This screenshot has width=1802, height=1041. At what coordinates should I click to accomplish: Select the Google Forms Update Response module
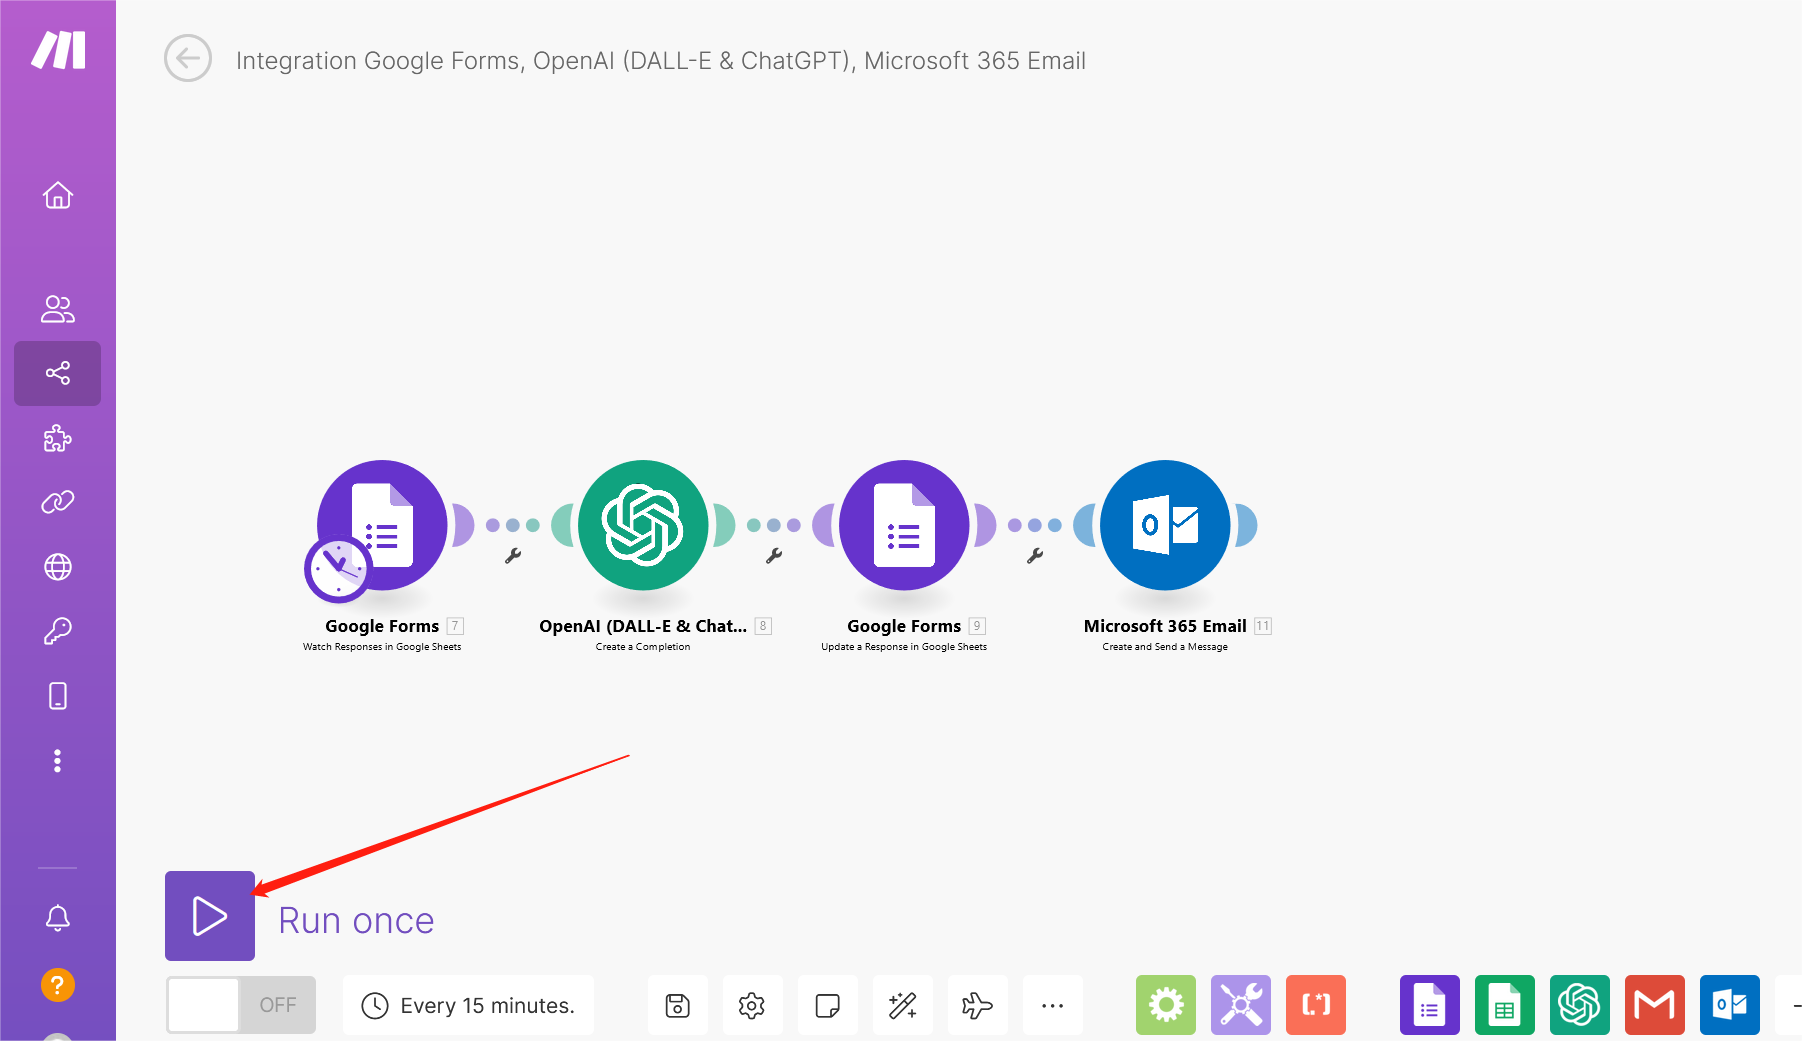point(904,525)
